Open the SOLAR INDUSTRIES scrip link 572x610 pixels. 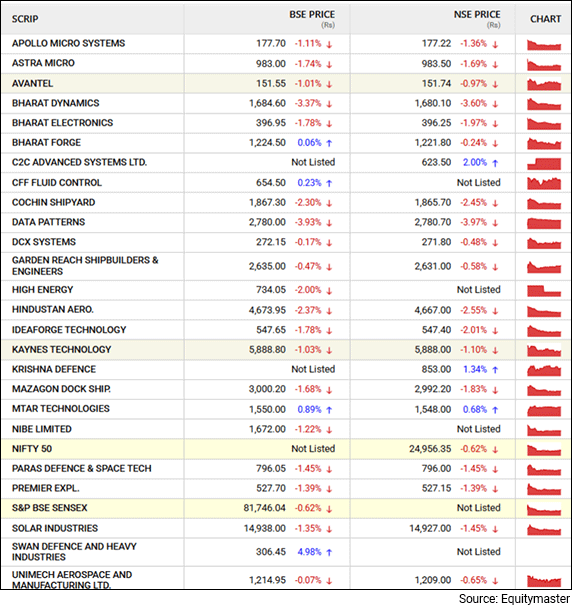click(x=55, y=528)
